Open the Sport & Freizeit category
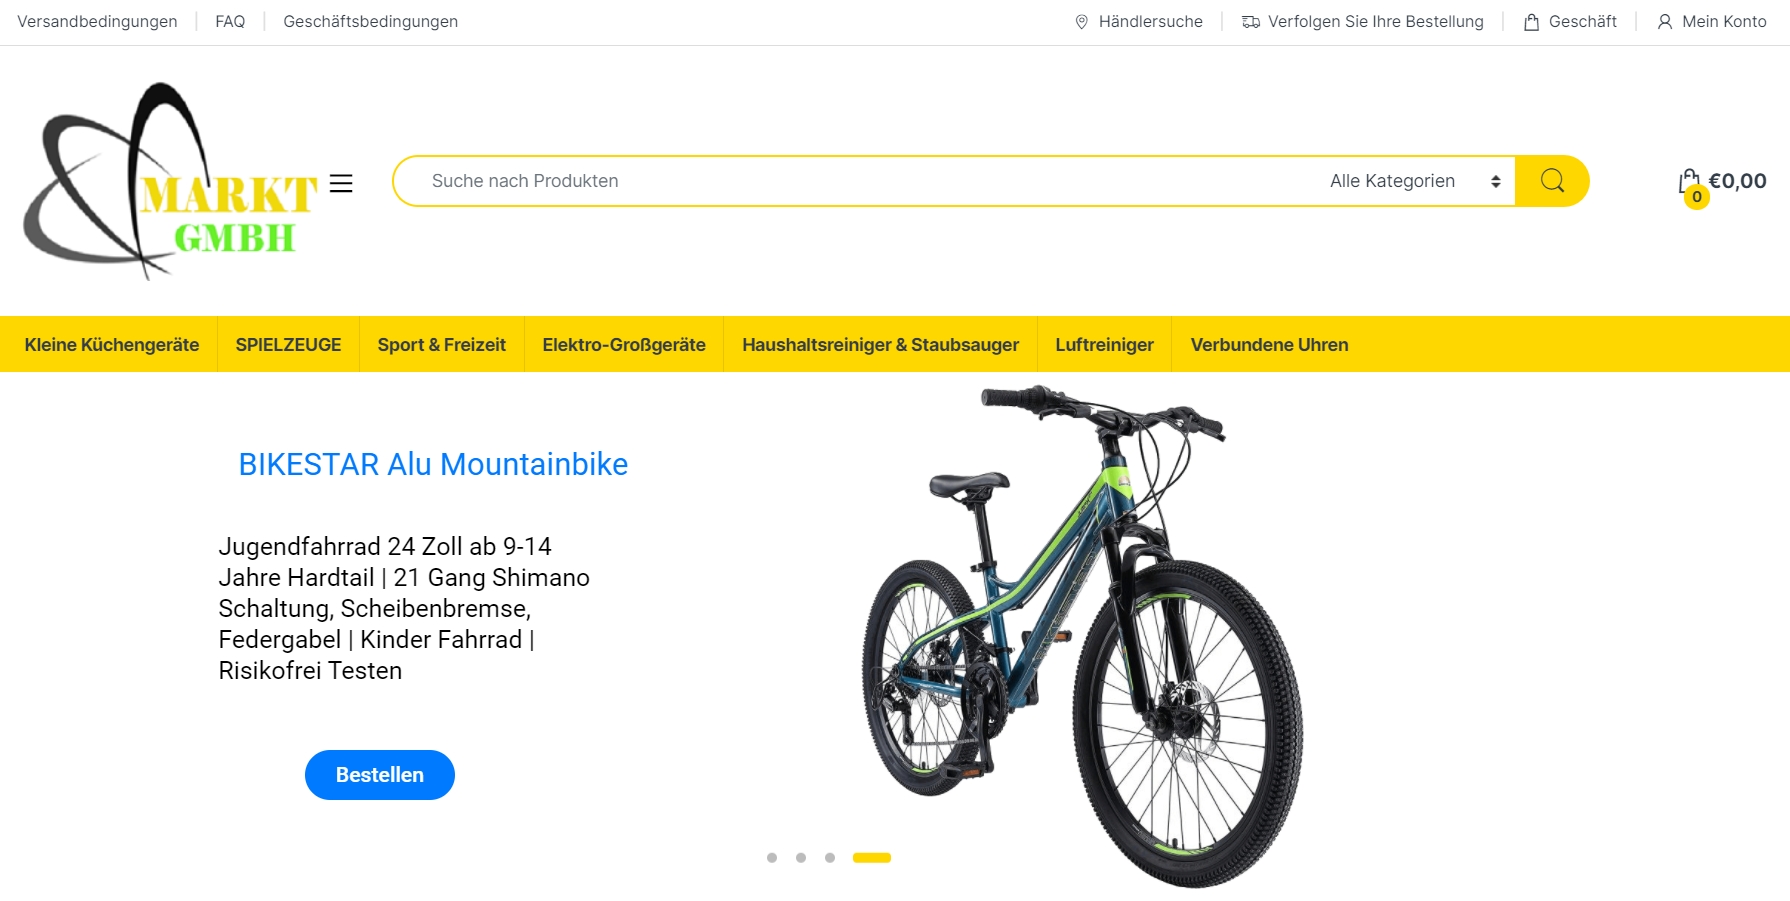Screen dimensions: 1790x901 click(442, 345)
